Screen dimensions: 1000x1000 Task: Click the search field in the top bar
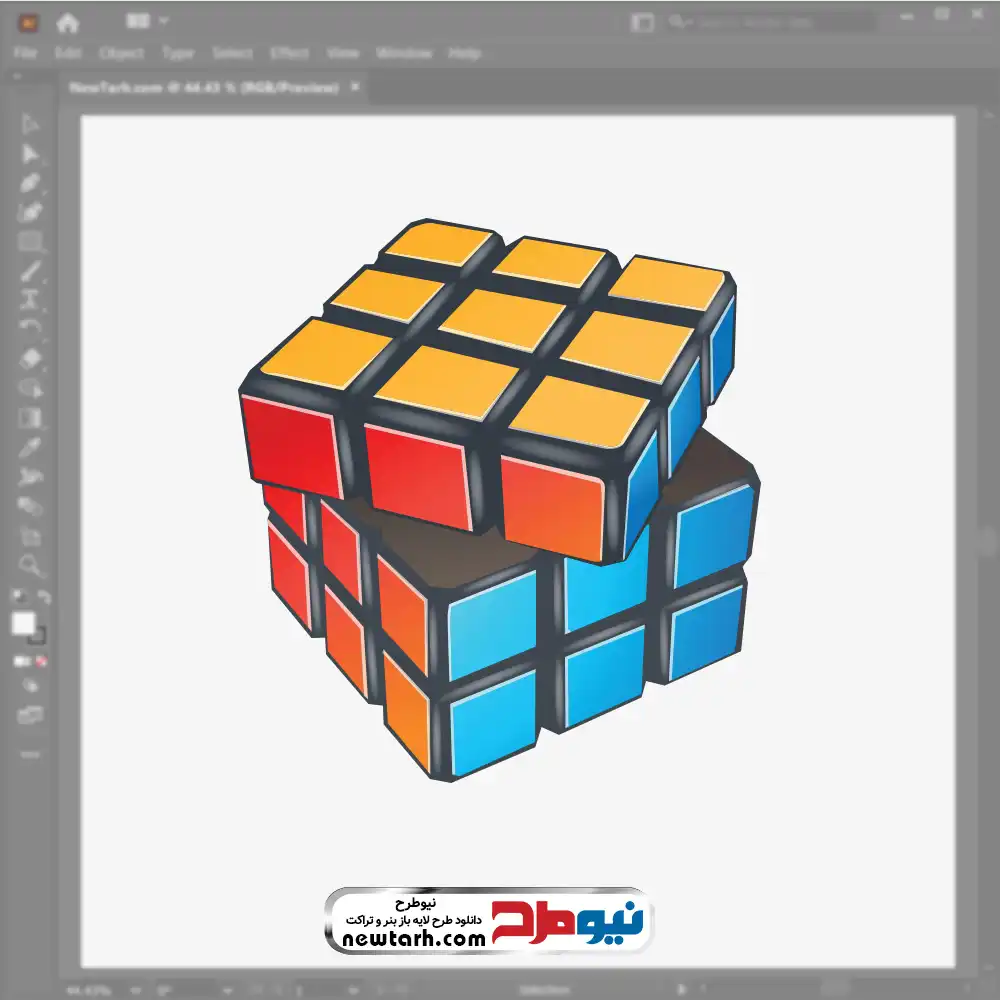770,23
